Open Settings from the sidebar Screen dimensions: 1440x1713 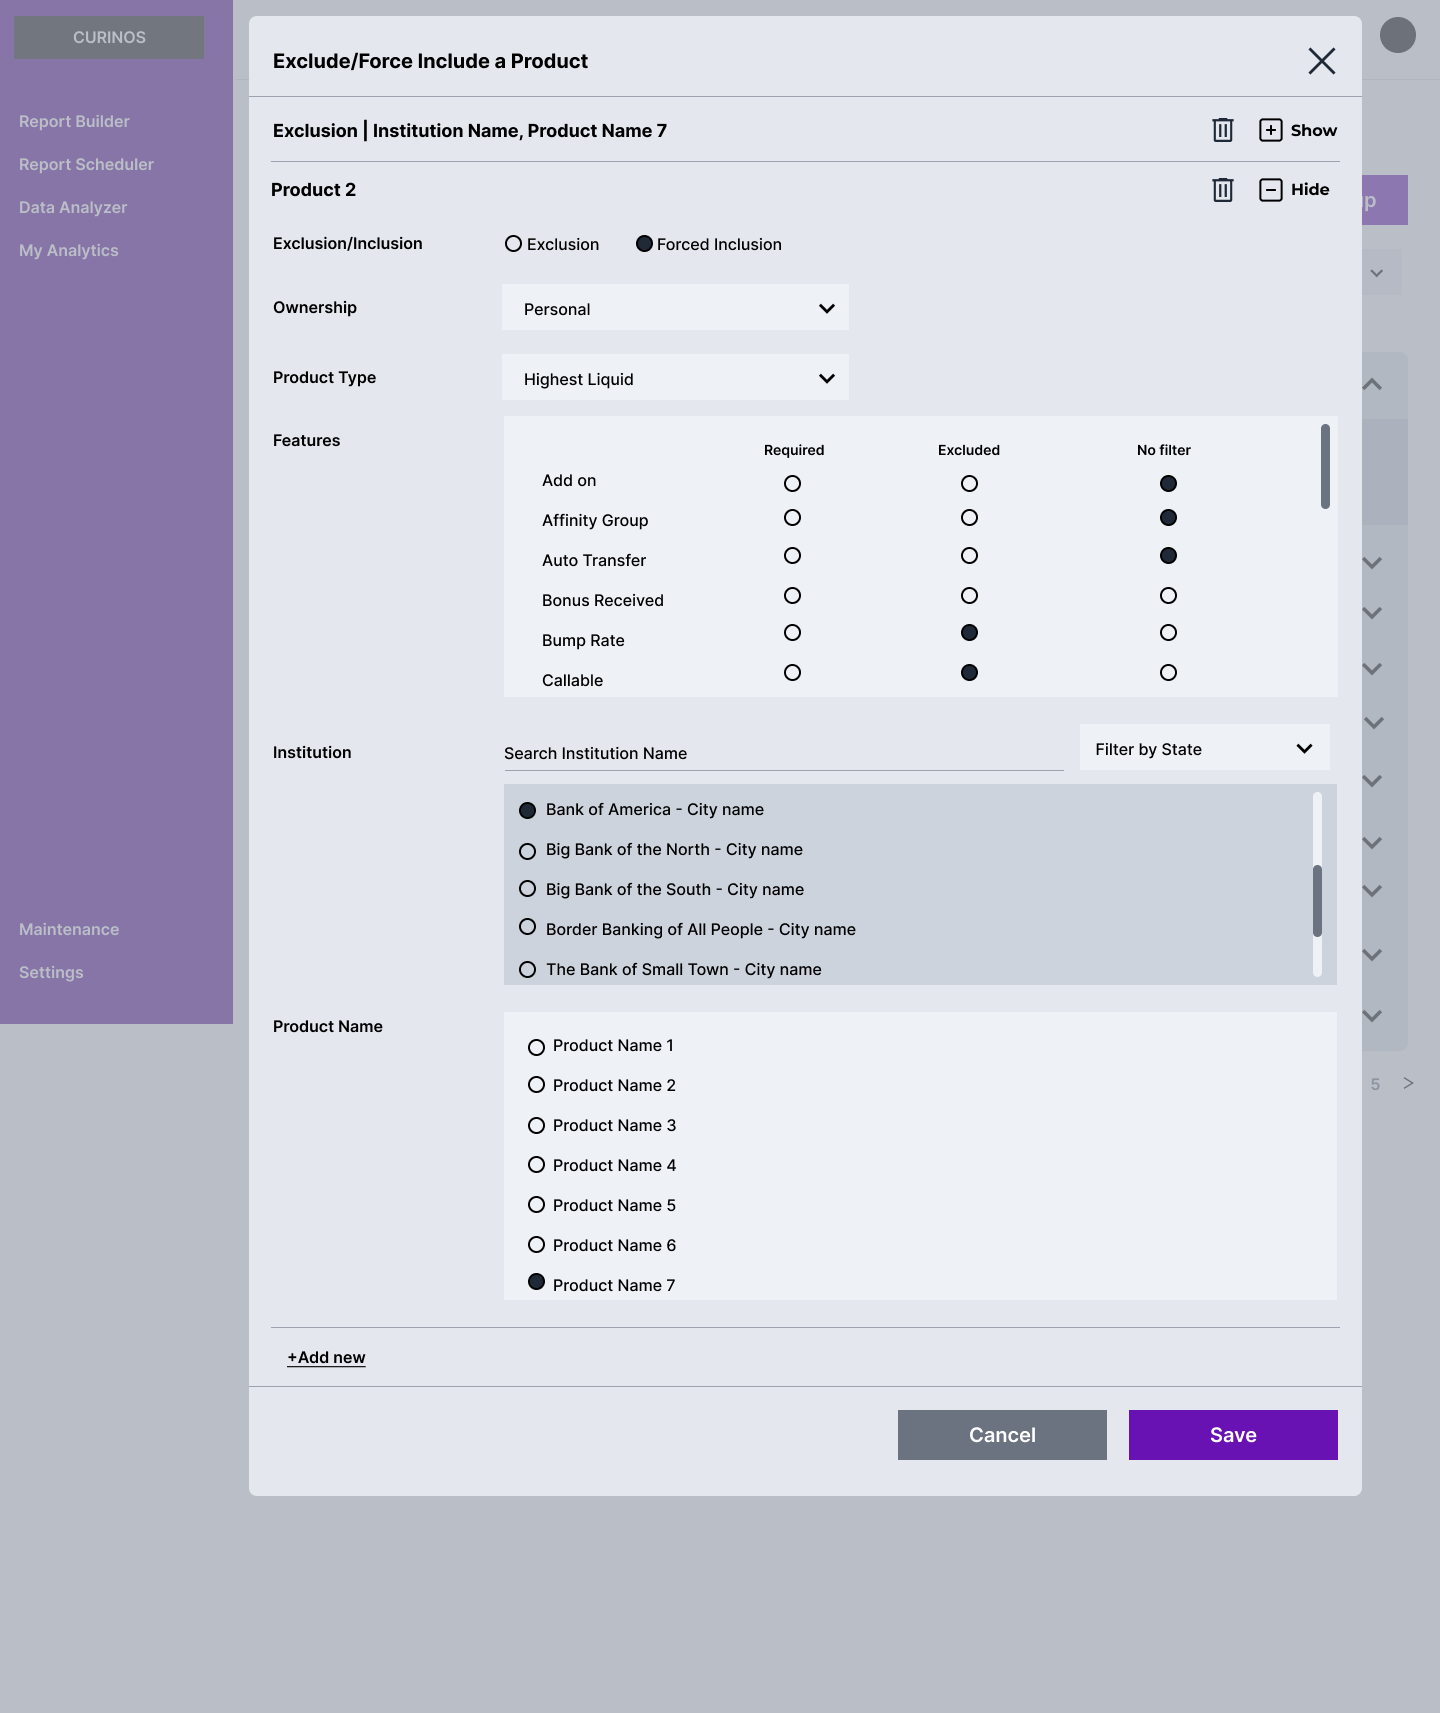51,972
